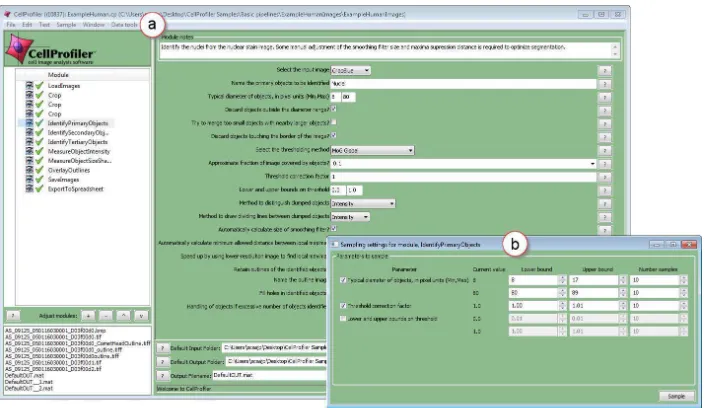
Task: Open the Select the input image dropdown
Action: [350, 70]
